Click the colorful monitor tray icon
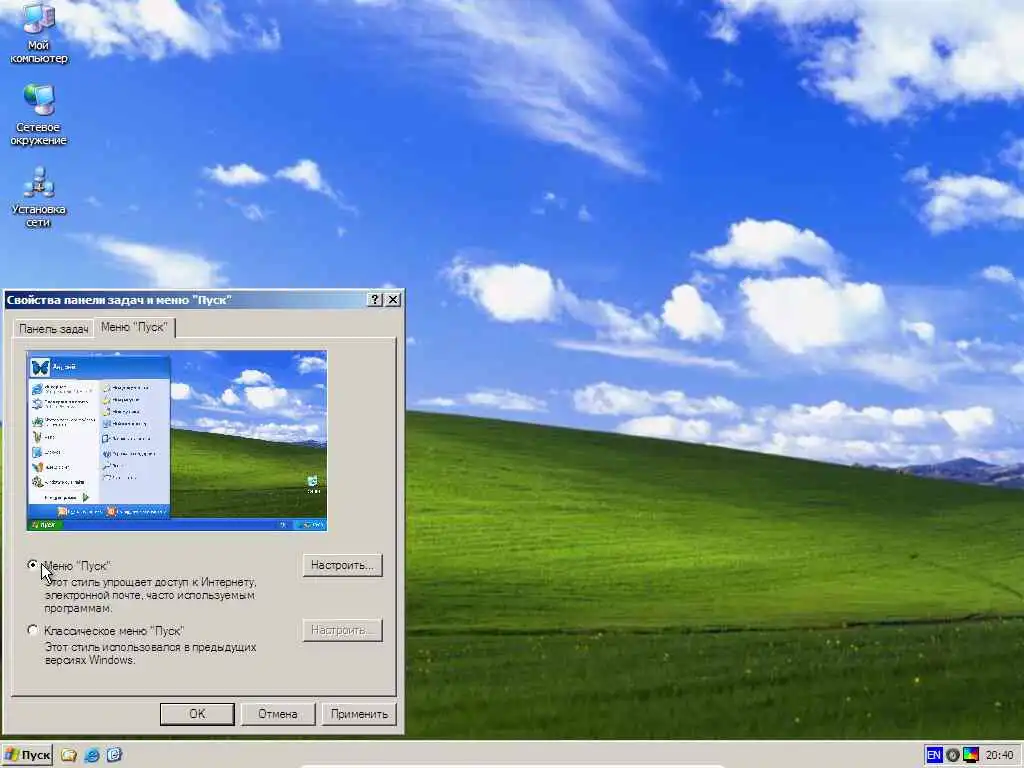Image resolution: width=1024 pixels, height=768 pixels. tap(971, 756)
